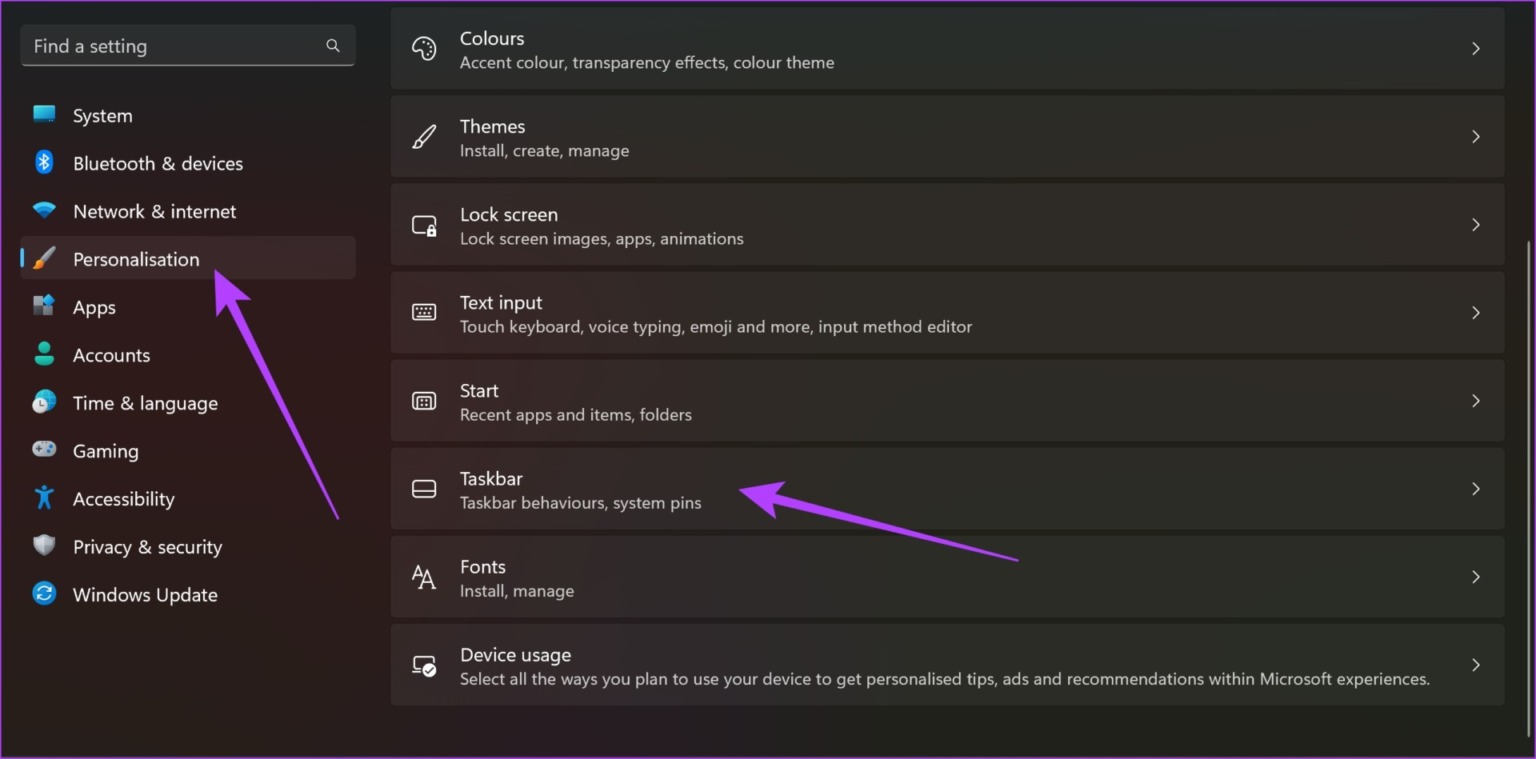
Task: Click the Text input keyboard icon
Action: [424, 313]
